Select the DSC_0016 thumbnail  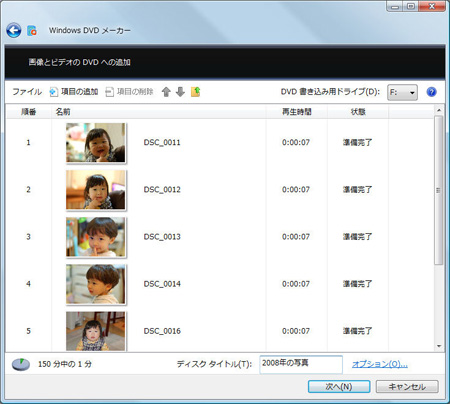pyautogui.click(x=96, y=331)
